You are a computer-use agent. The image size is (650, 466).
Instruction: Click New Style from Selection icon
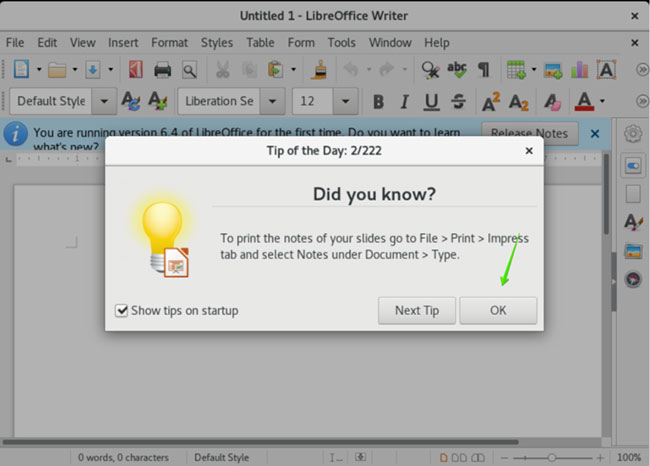158,101
